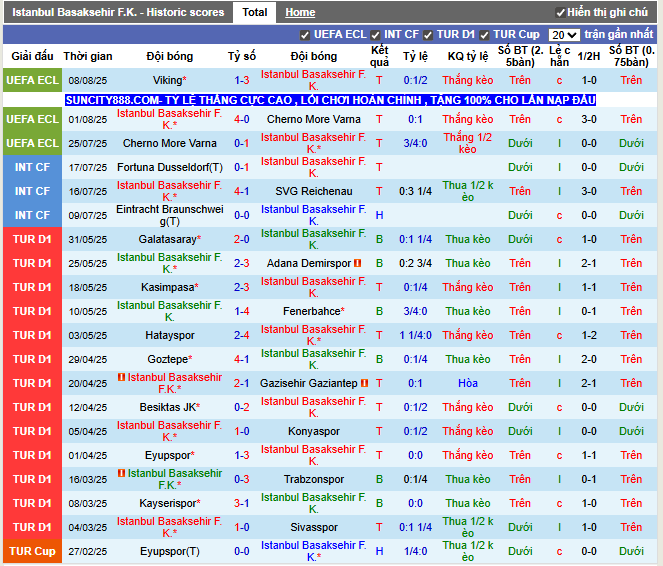The height and width of the screenshot is (566, 663).
Task: Open Kasimpasa team link
Action: 167,287
